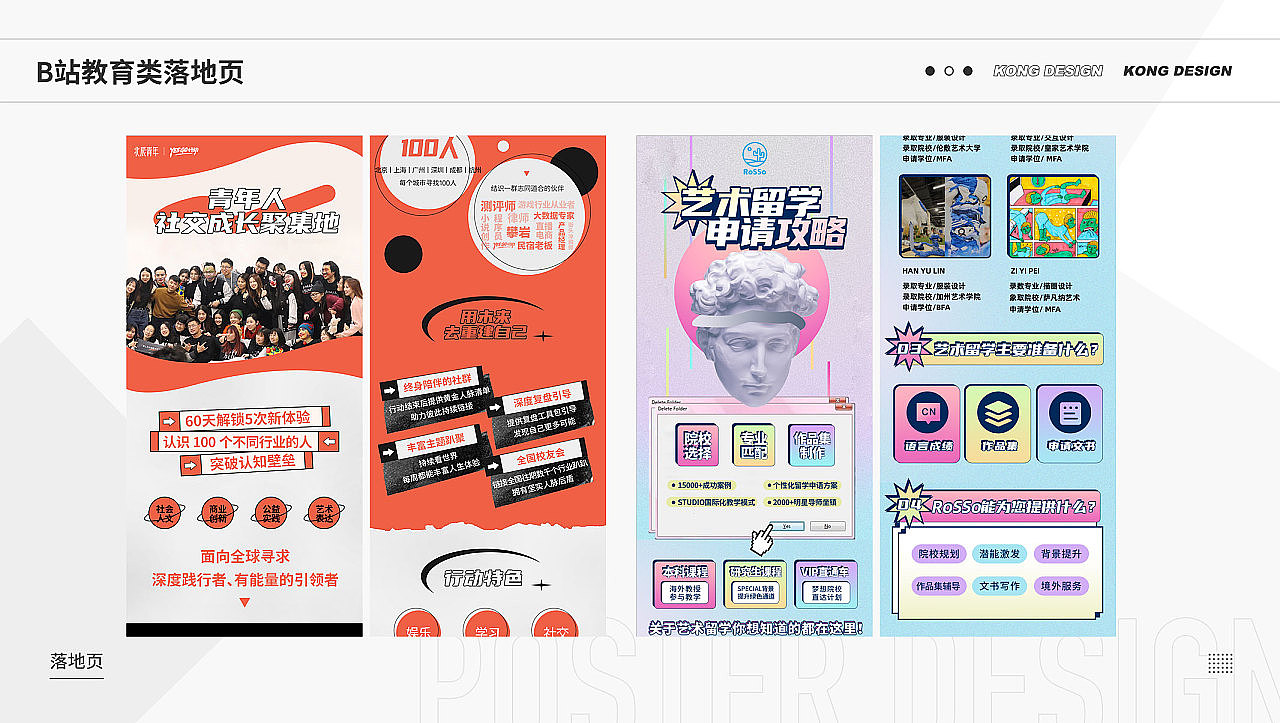Screen dimensions: 1280x723
Task: Click the solid KONG DESIGN text
Action: [x=1177, y=71]
